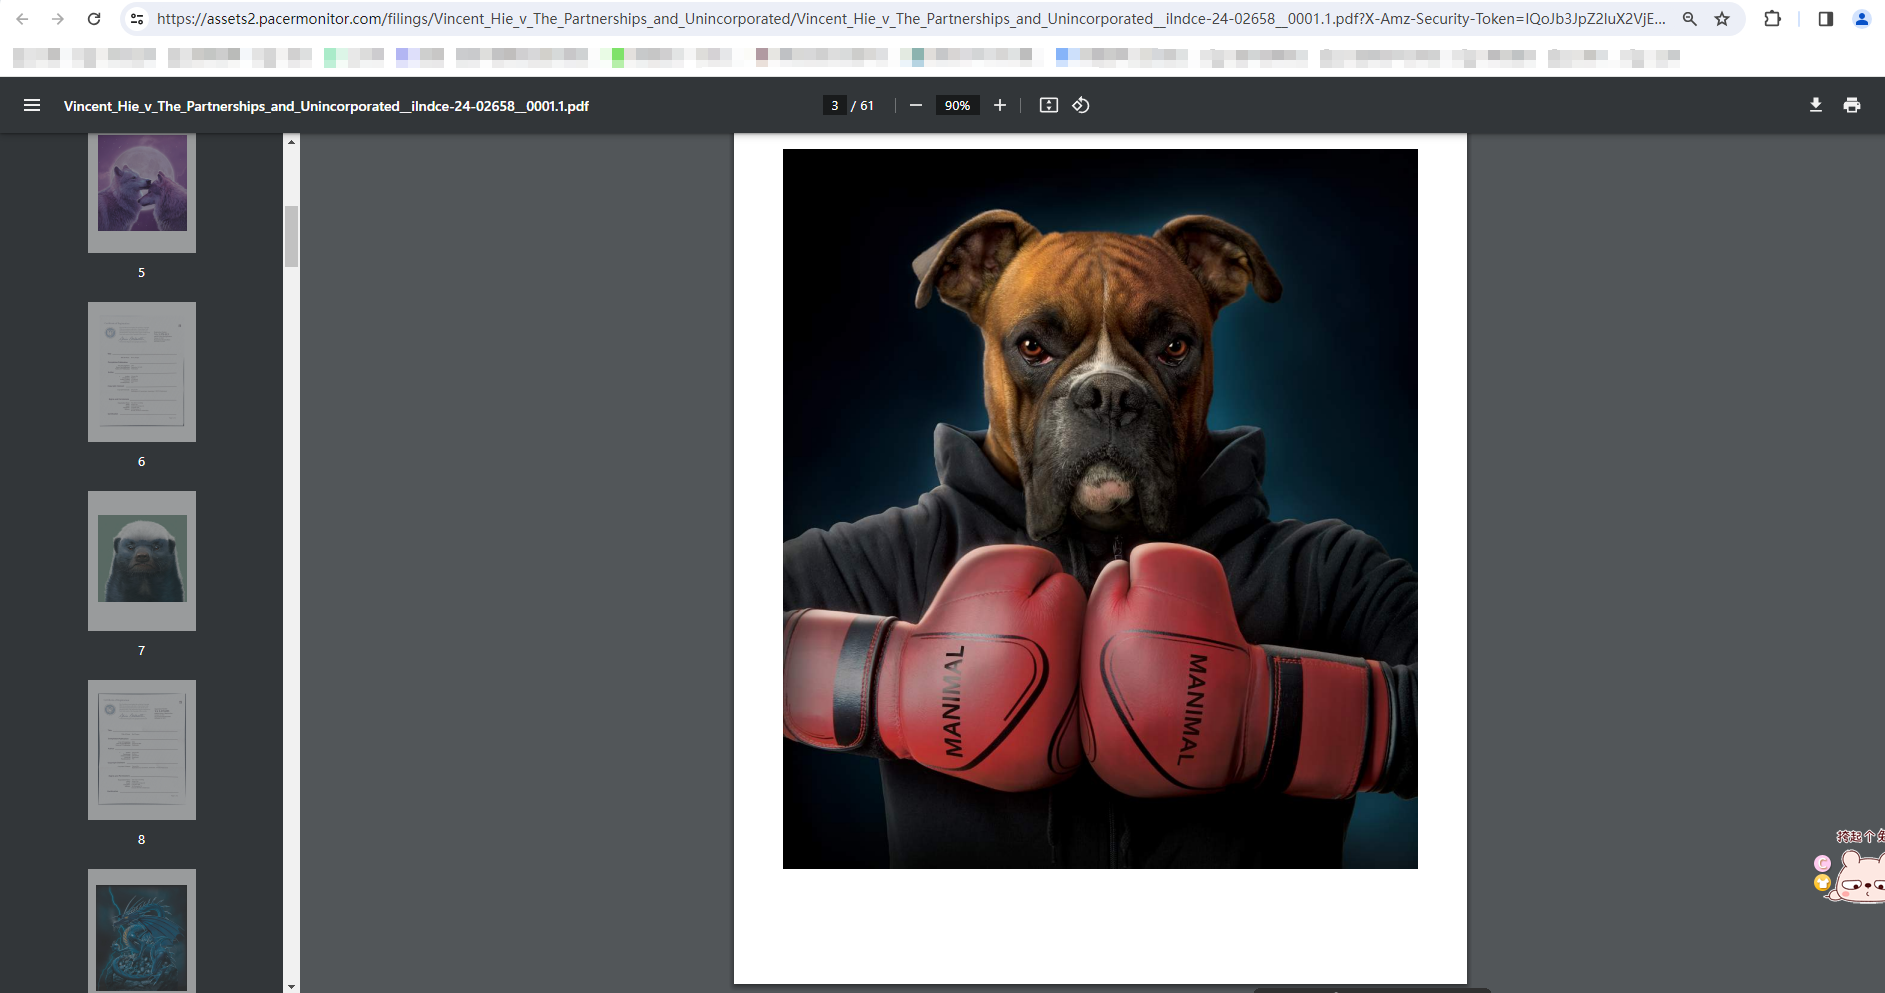Download the PDF file

(x=1815, y=105)
